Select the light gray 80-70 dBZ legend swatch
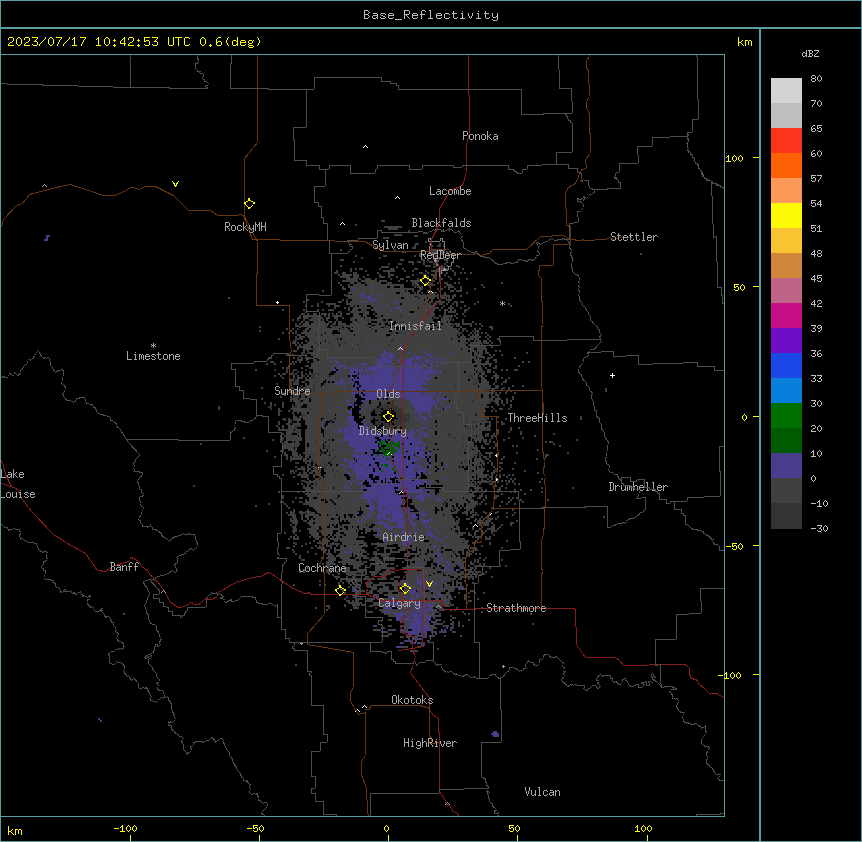Screen dimensions: 862x842 click(x=786, y=90)
